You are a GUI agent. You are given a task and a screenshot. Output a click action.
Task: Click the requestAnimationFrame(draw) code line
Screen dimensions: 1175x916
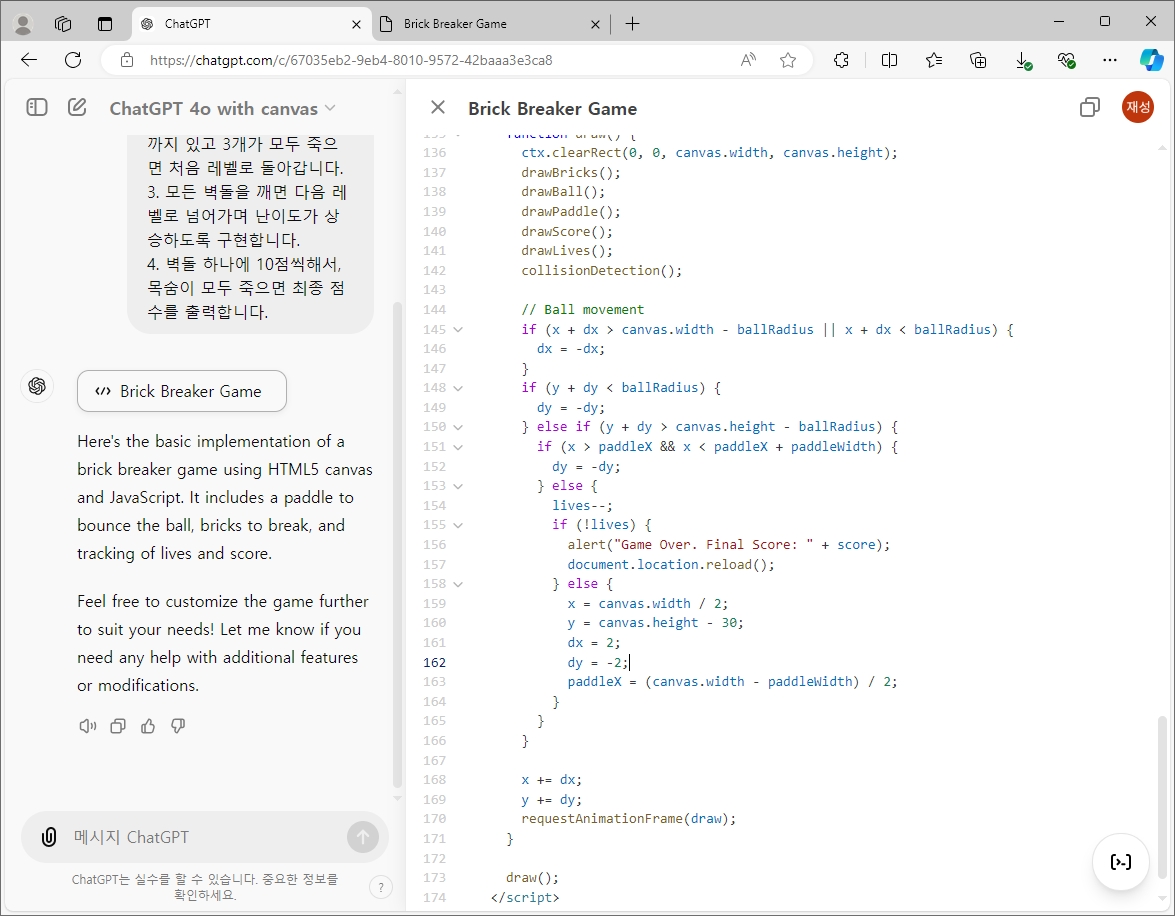pos(629,819)
